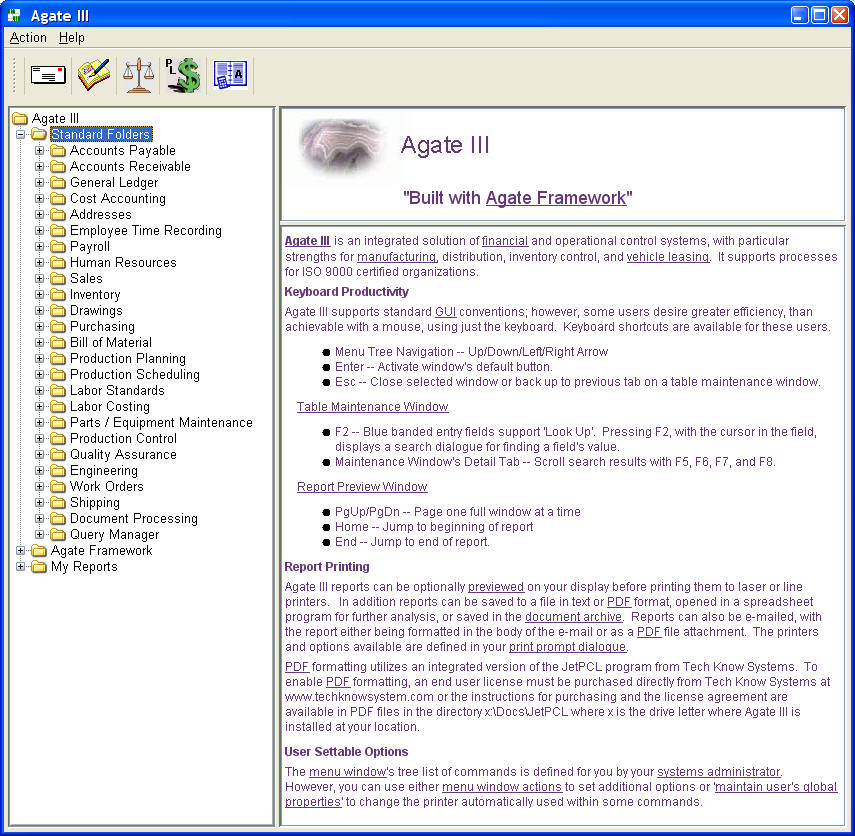Image resolution: width=855 pixels, height=836 pixels.
Task: Maximize the Agate III window
Action: [x=819, y=15]
